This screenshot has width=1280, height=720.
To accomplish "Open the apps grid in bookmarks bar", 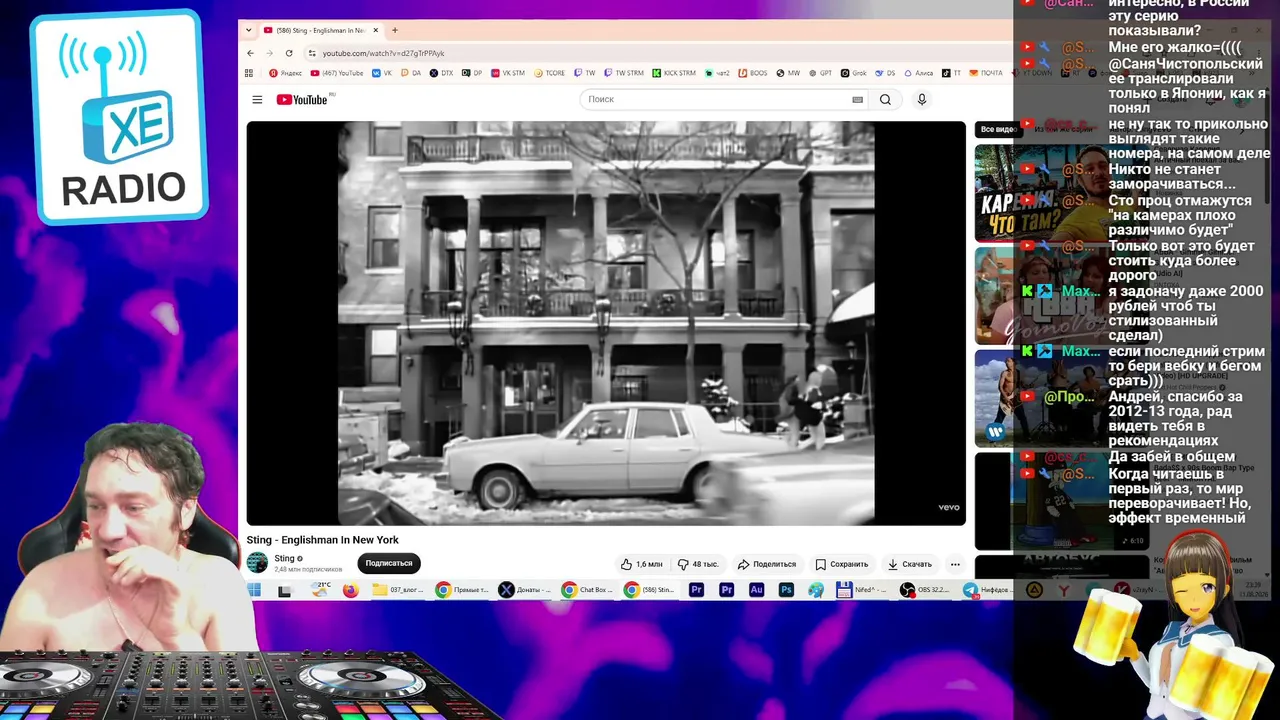I will point(250,73).
